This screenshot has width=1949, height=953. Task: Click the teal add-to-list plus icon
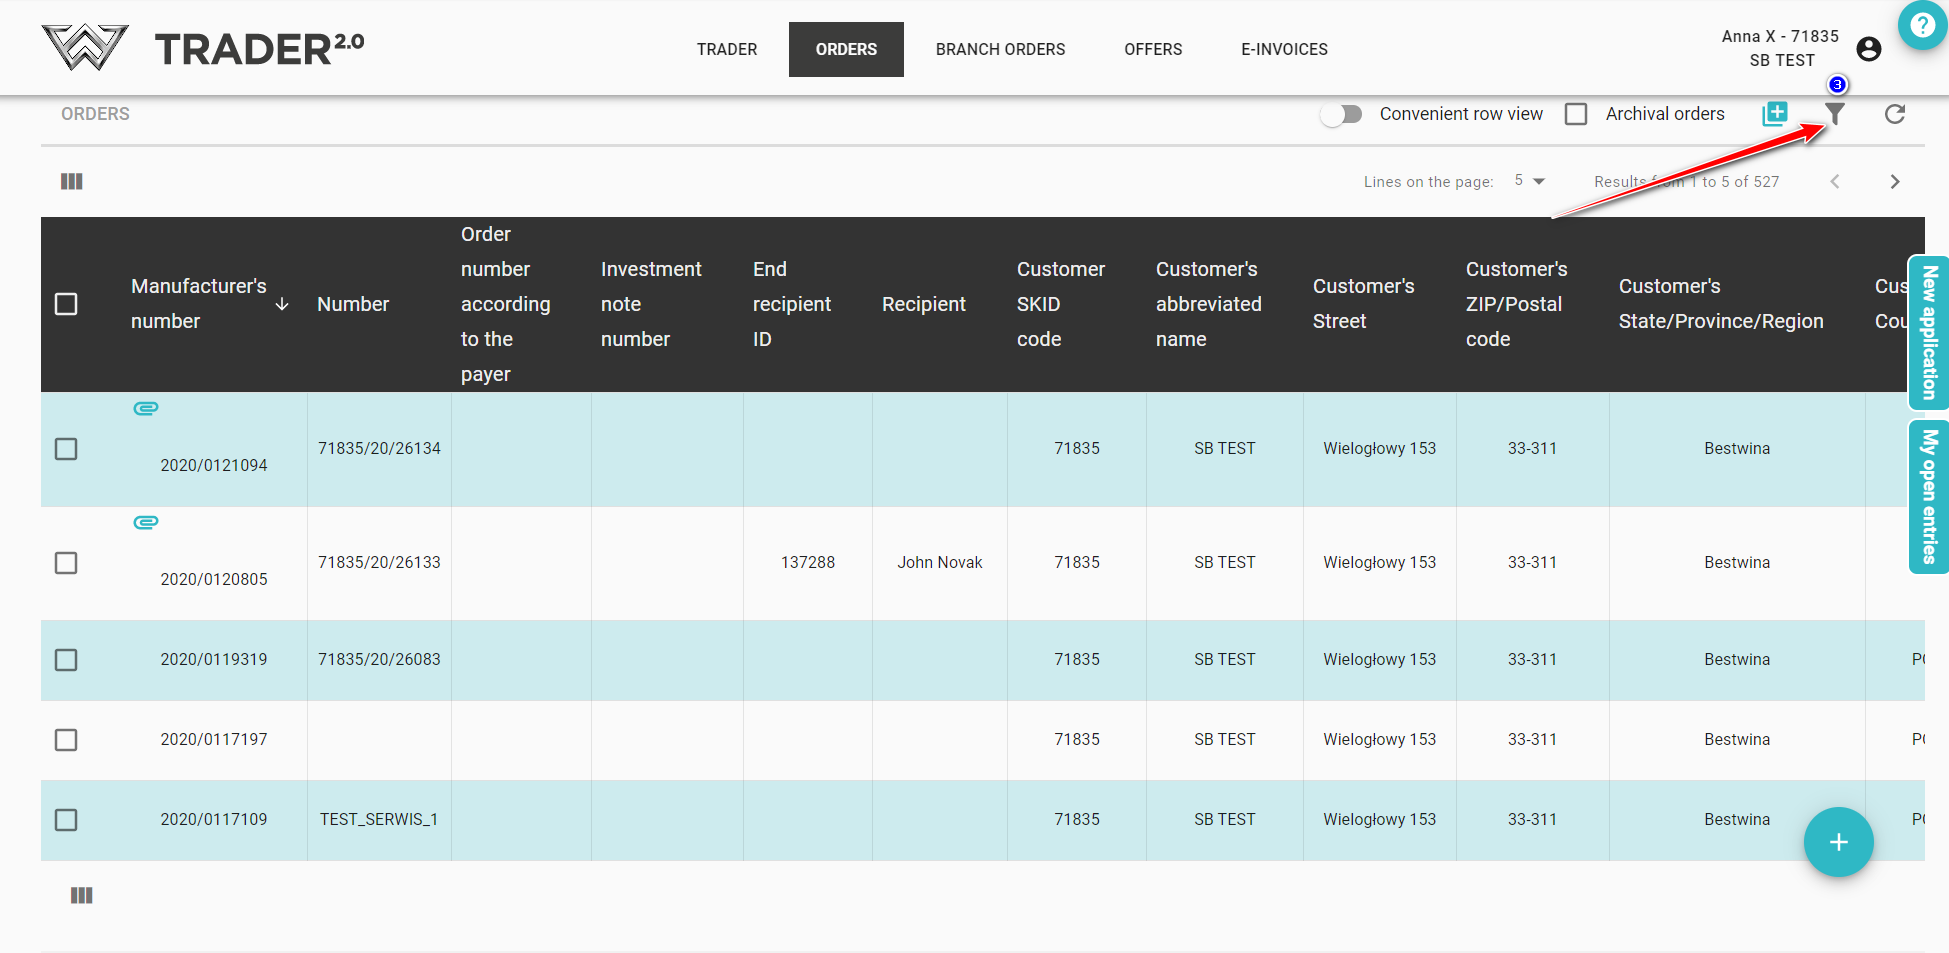click(x=1775, y=114)
